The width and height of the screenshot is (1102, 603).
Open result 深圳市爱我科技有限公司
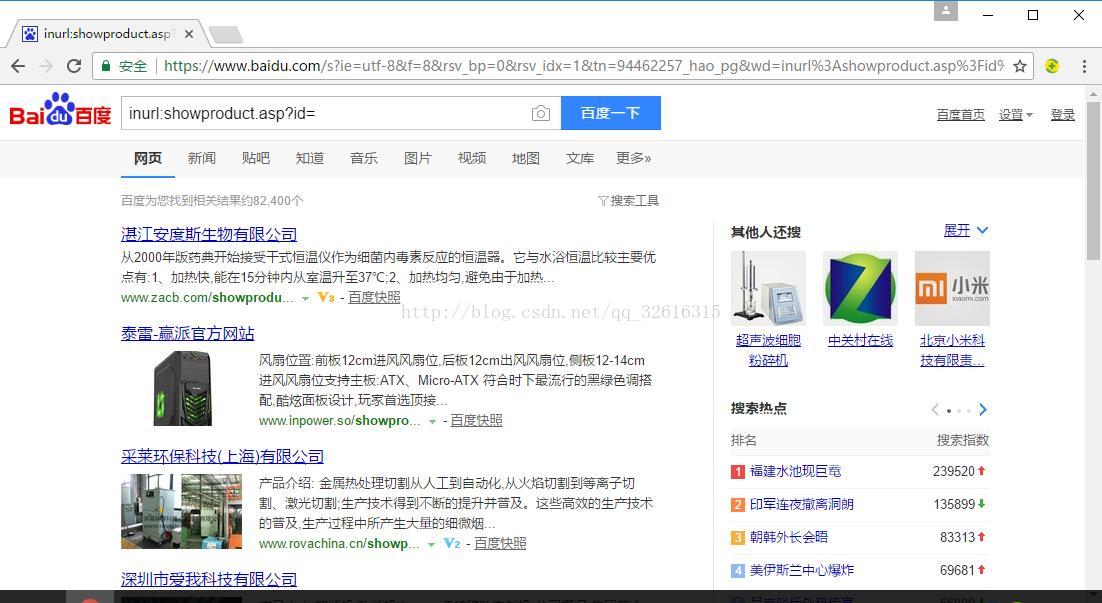point(209,579)
